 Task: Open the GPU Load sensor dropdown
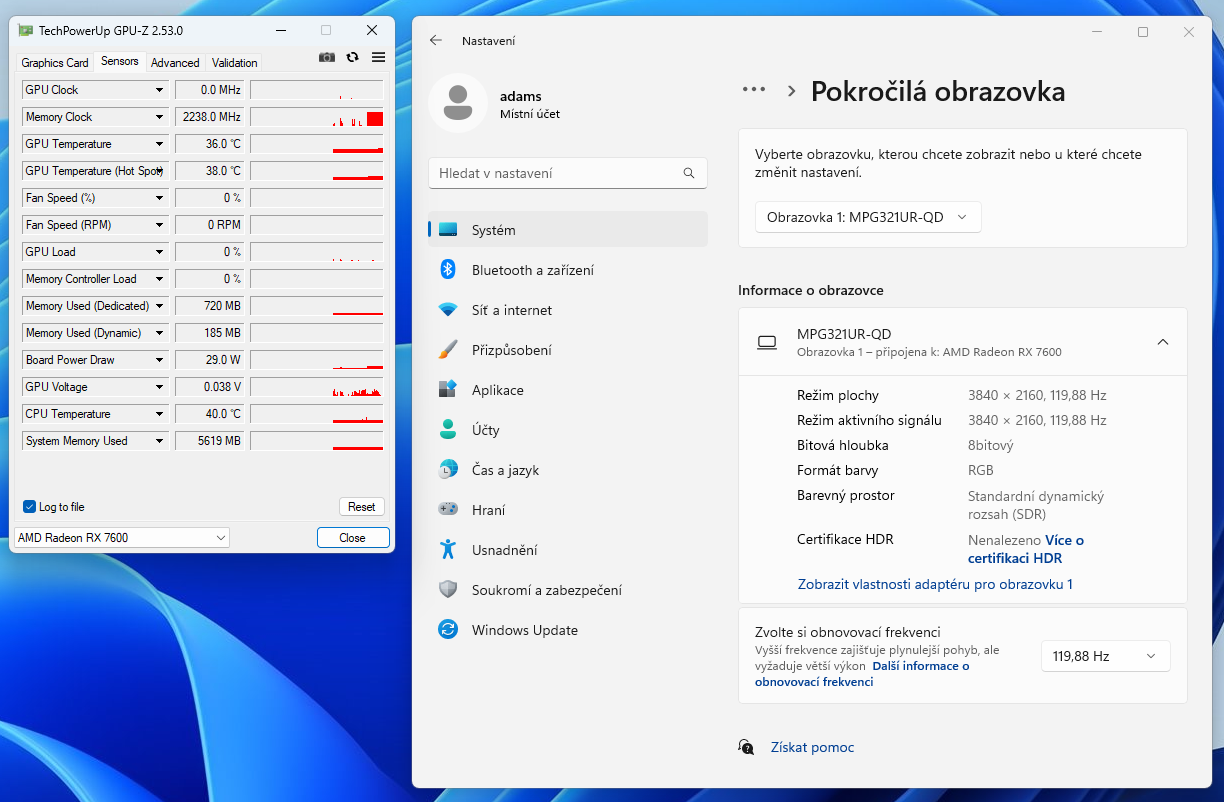[x=159, y=252]
